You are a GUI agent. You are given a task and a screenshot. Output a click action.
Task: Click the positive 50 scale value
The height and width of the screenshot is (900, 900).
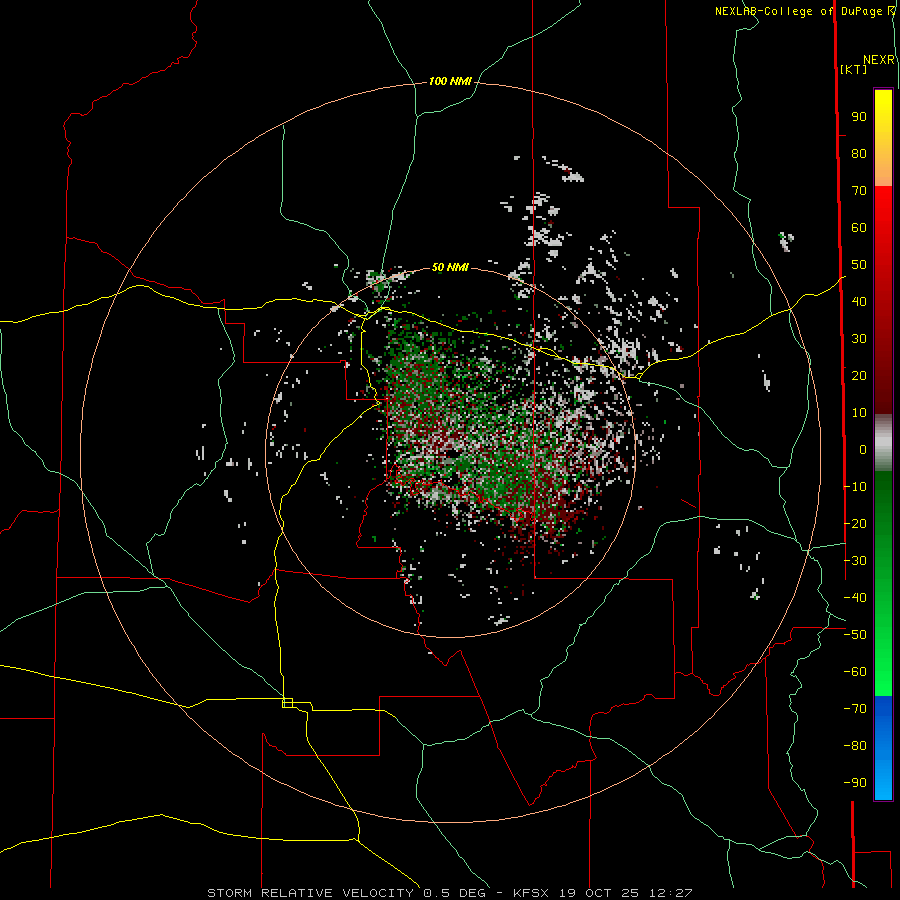[x=859, y=265]
